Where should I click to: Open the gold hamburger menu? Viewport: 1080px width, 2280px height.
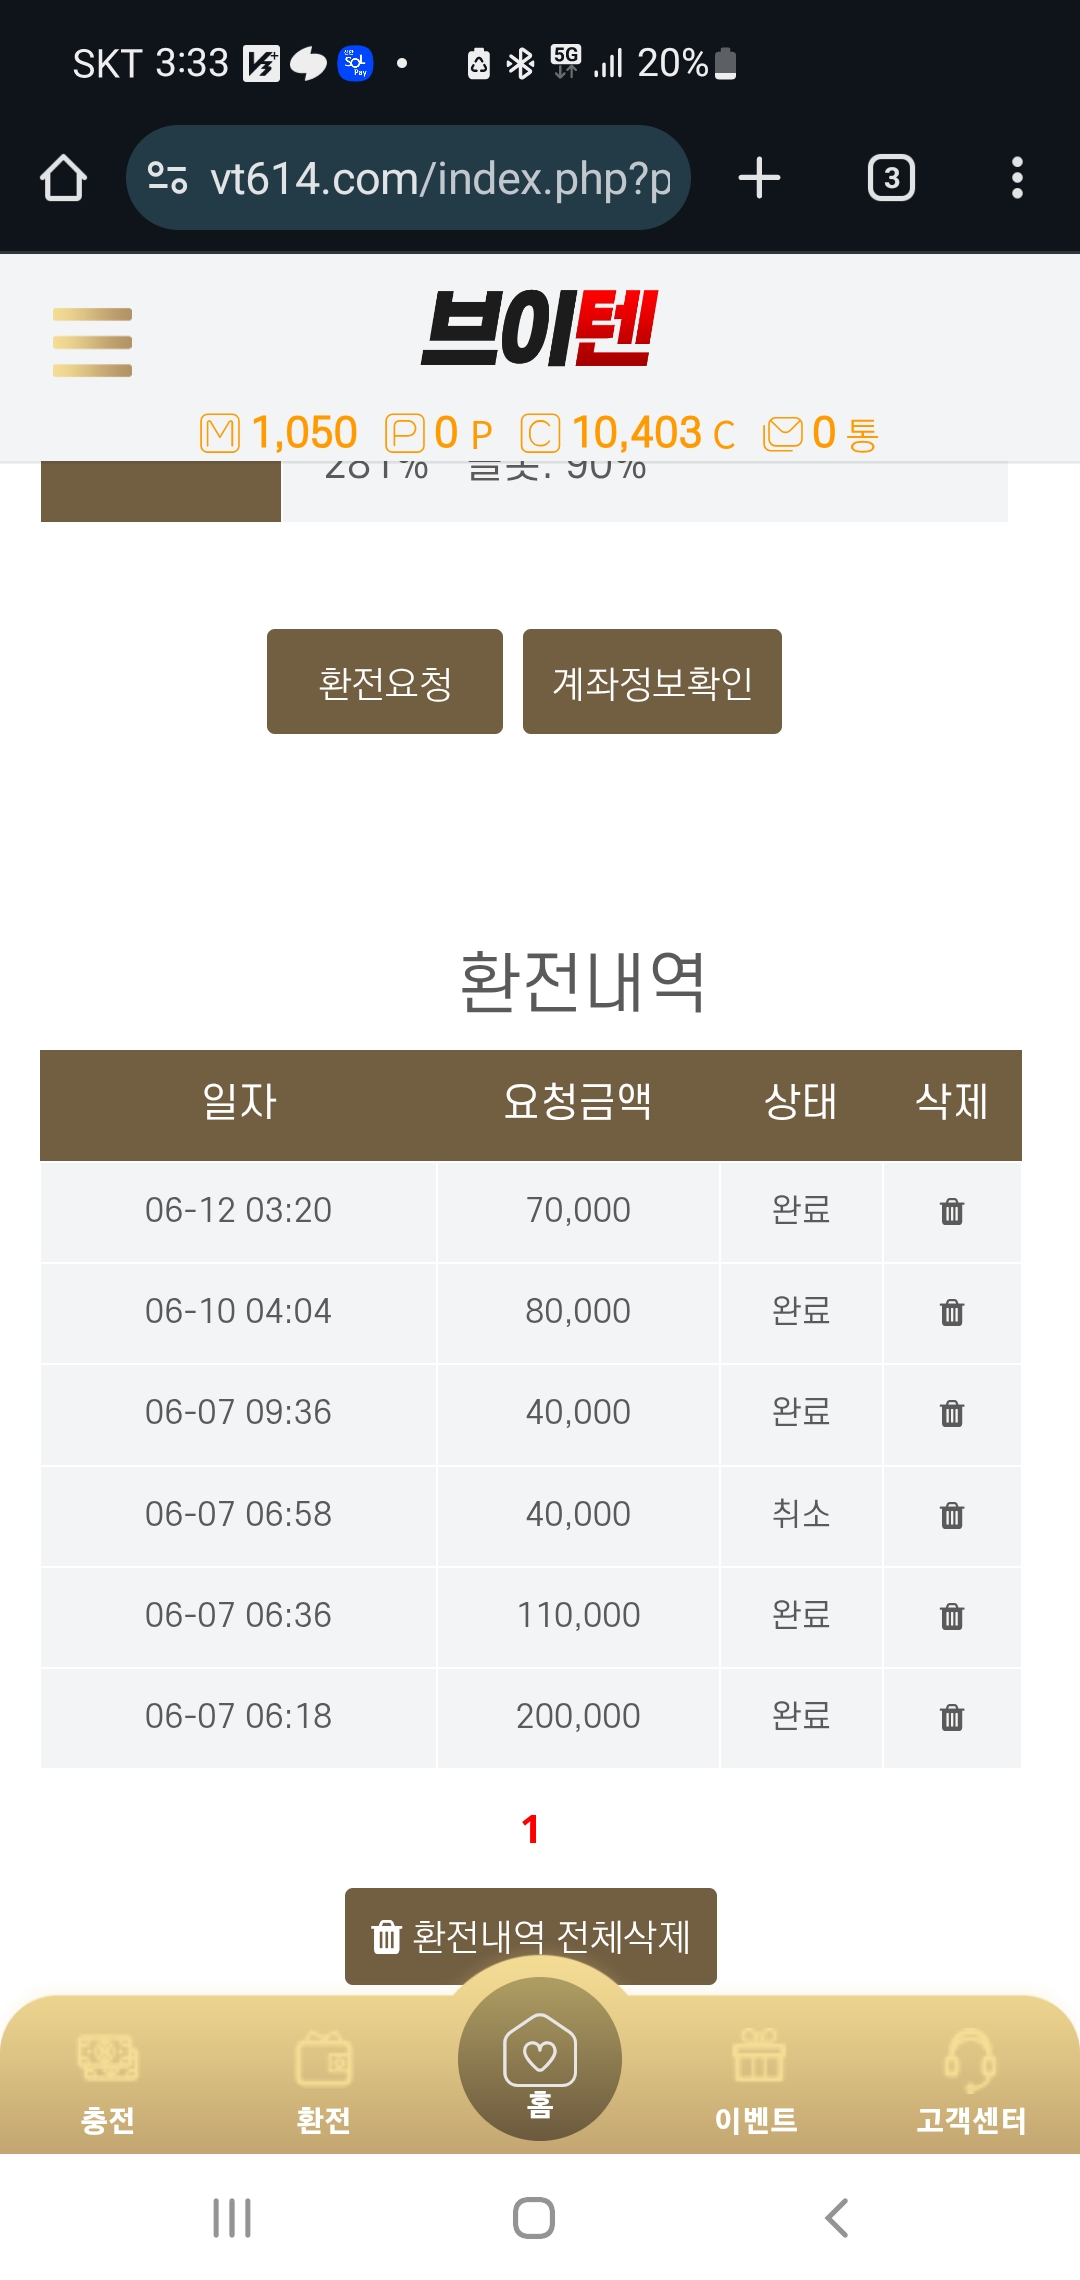coord(92,342)
